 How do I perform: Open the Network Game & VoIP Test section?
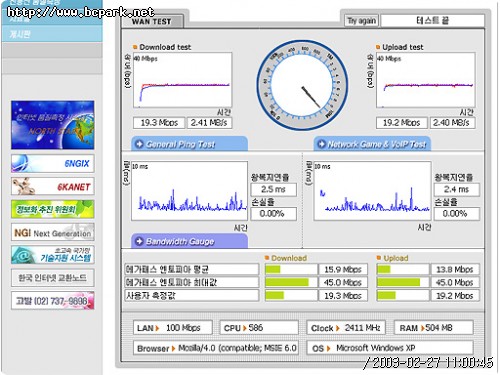point(372,144)
